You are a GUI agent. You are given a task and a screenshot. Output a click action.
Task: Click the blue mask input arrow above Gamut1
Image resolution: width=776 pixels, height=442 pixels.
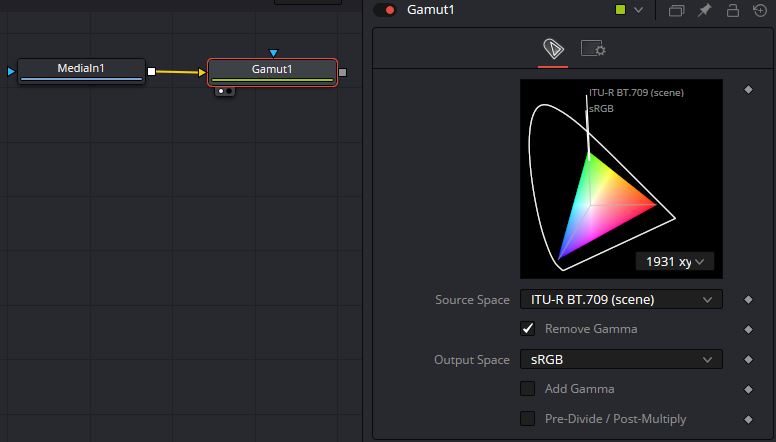pos(273,53)
